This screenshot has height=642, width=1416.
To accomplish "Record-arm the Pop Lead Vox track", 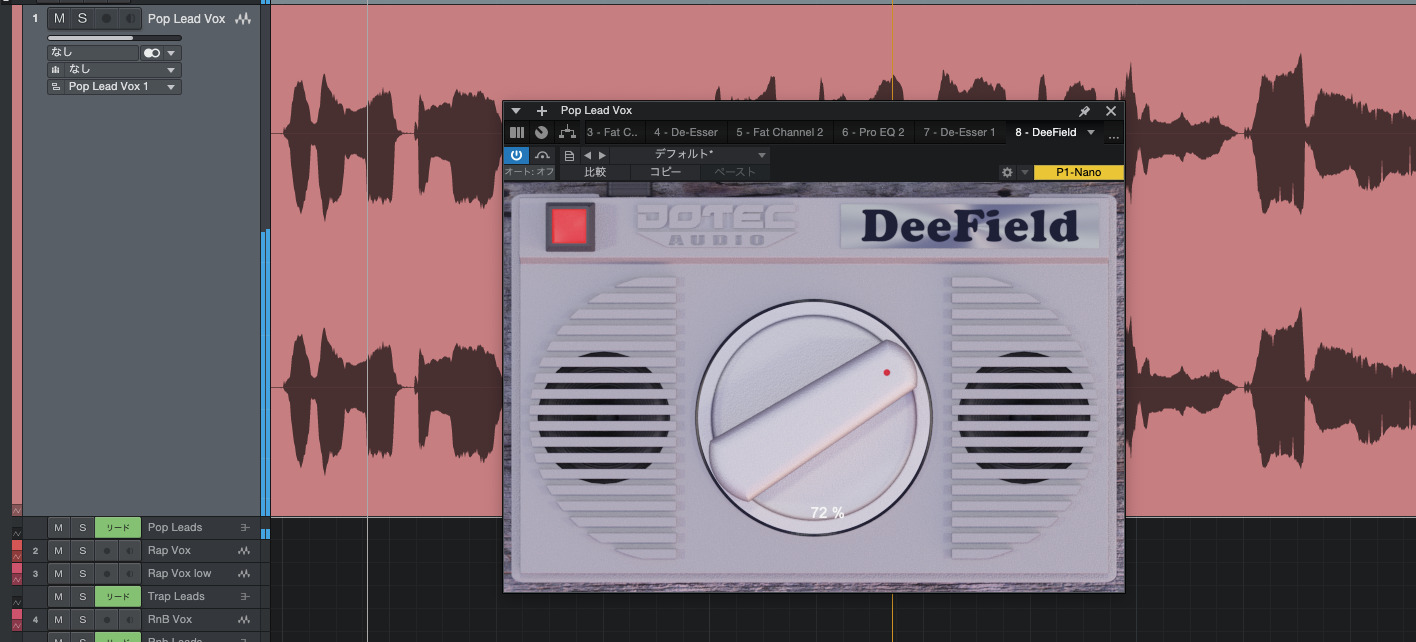I will (106, 19).
